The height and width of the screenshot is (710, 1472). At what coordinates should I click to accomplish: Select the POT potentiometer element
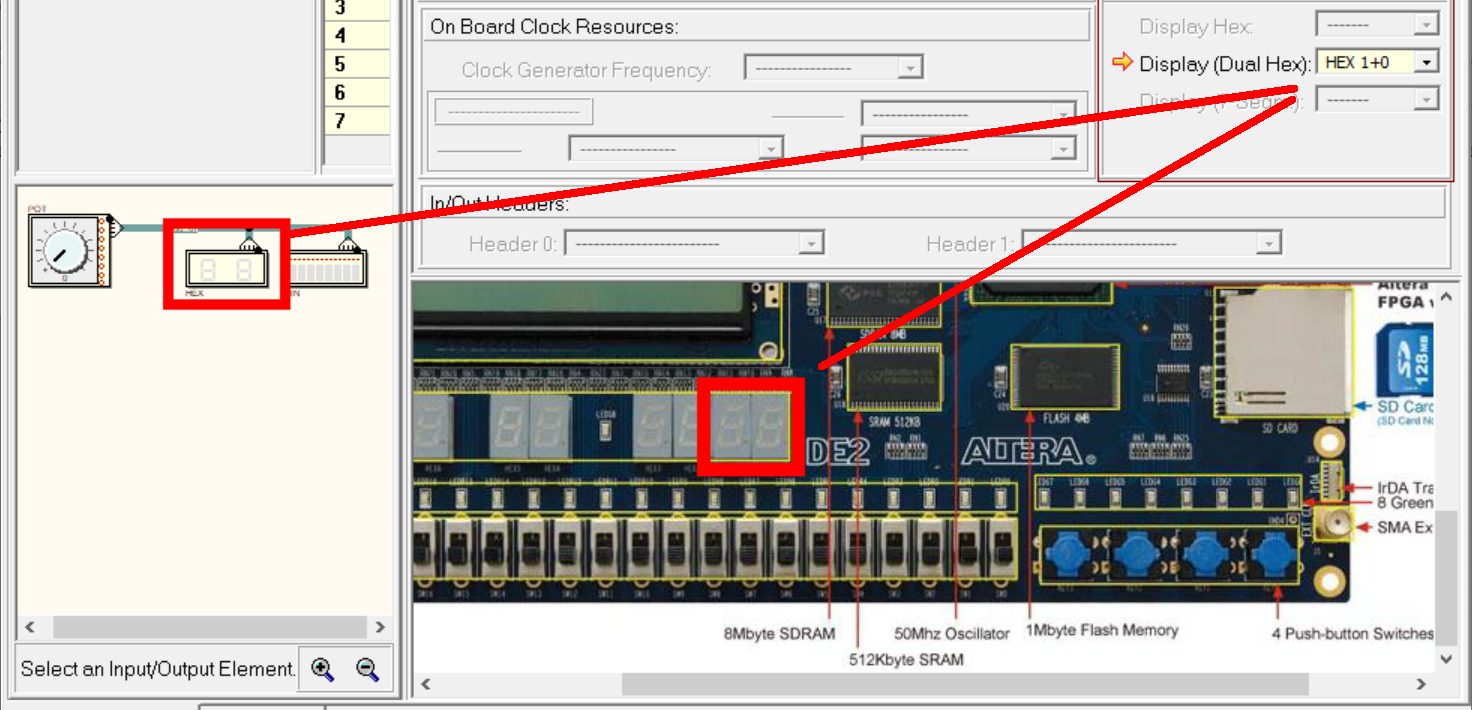click(69, 250)
